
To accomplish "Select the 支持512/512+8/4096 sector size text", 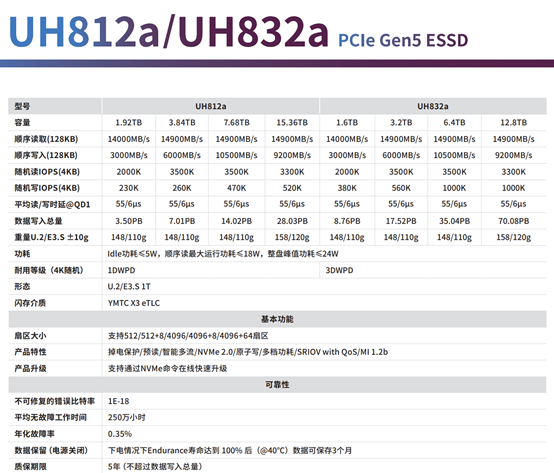I will pyautogui.click(x=188, y=336).
